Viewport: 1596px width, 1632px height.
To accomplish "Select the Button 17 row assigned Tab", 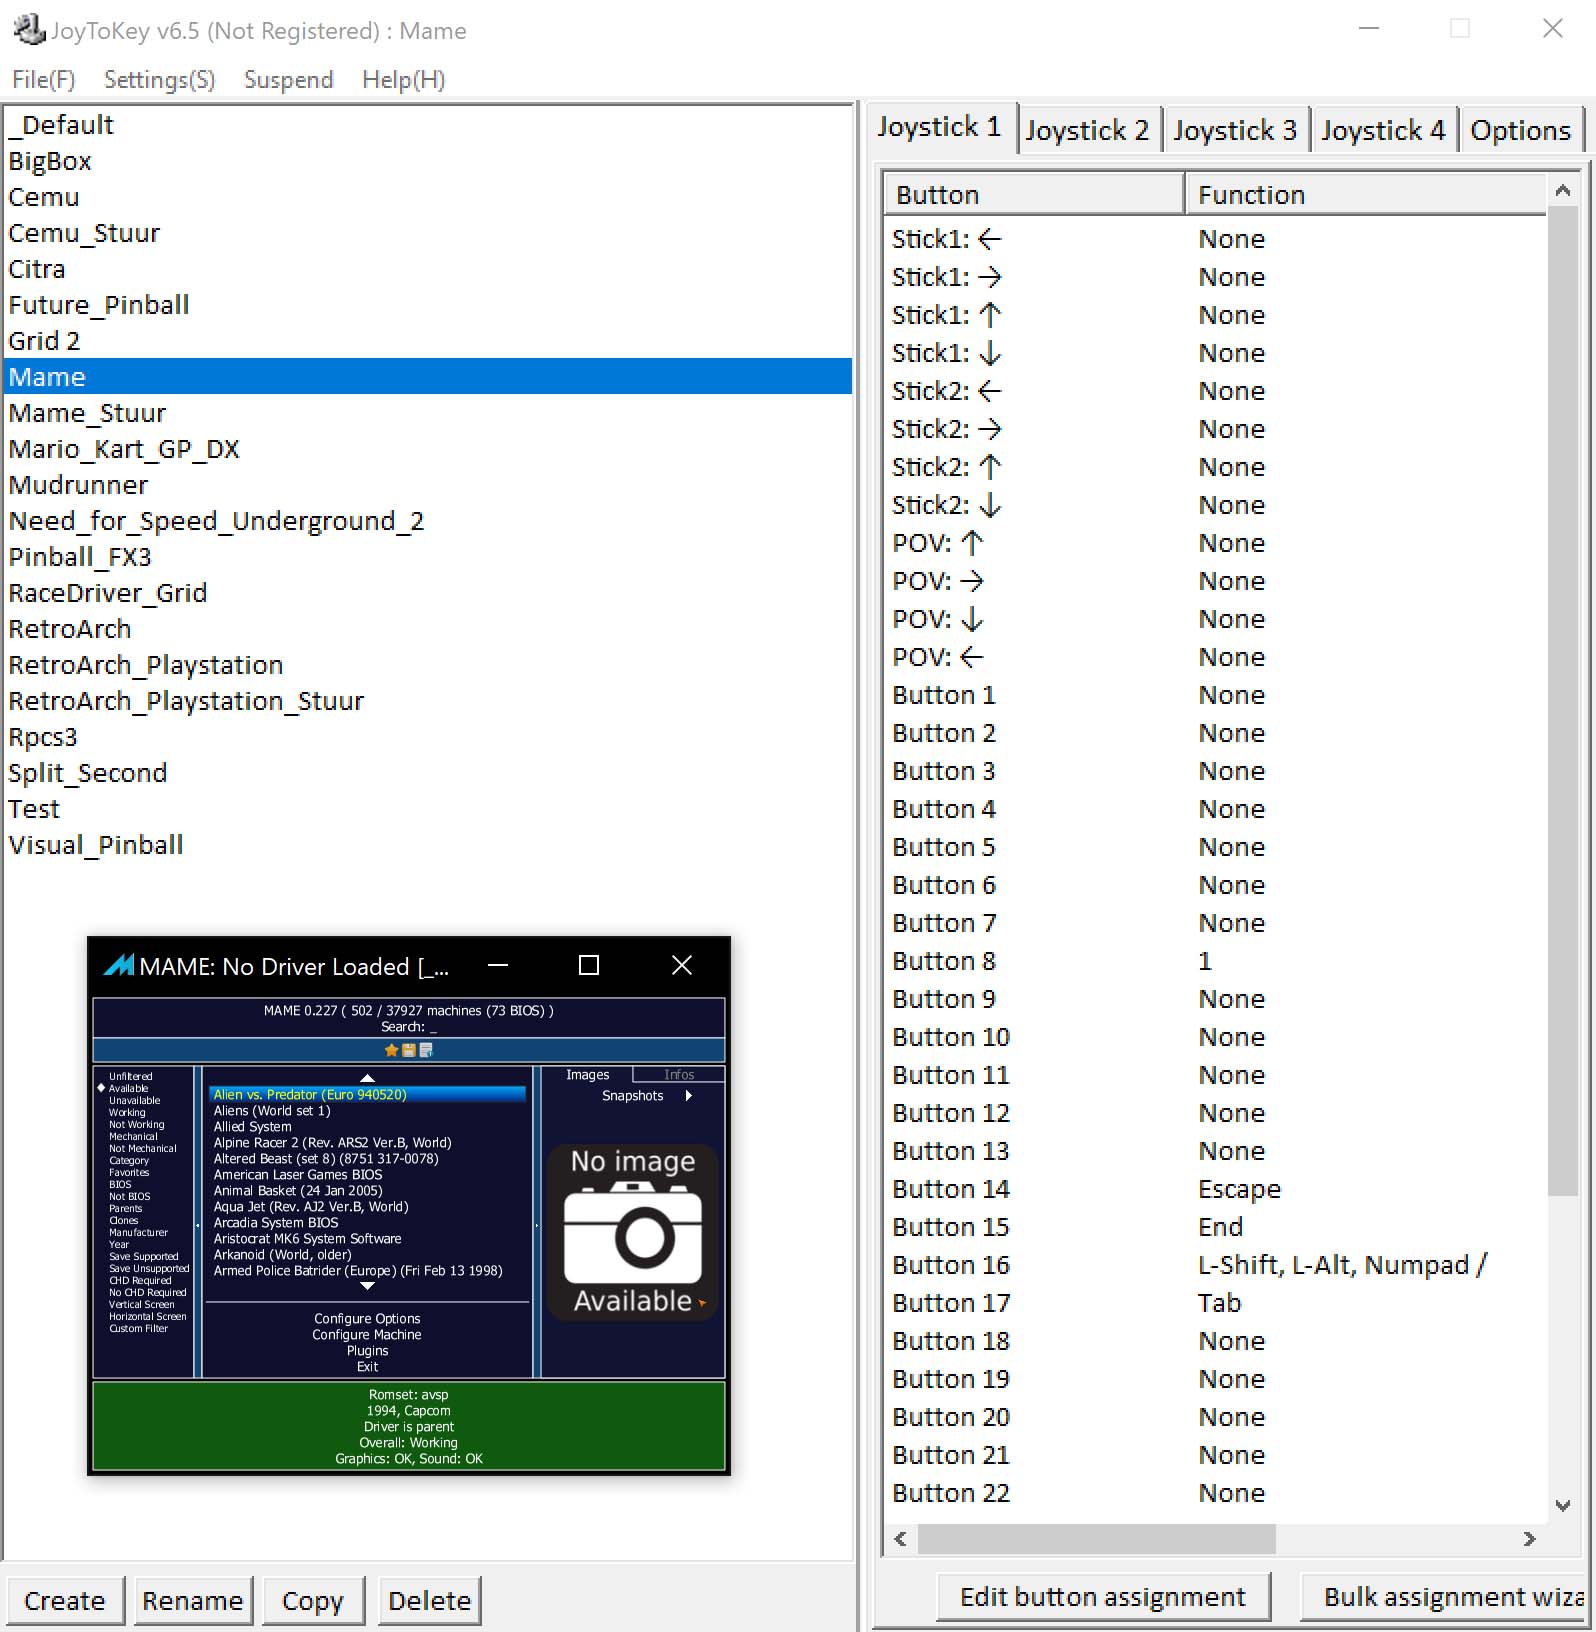I will tap(1216, 1303).
